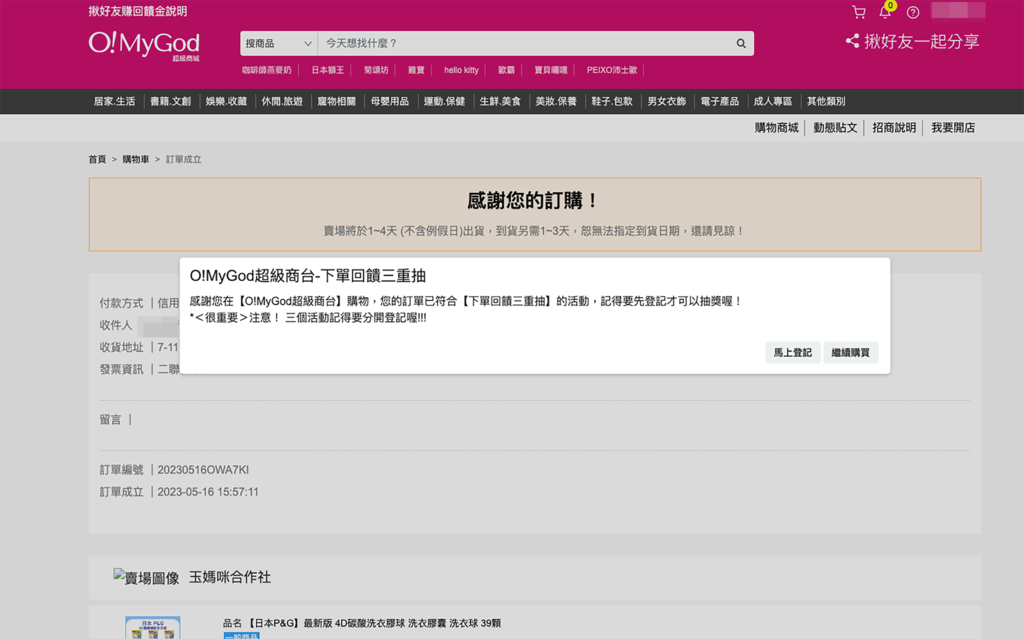Open the 電子產品 category
Screen dimensions: 1024x639
(x=719, y=101)
